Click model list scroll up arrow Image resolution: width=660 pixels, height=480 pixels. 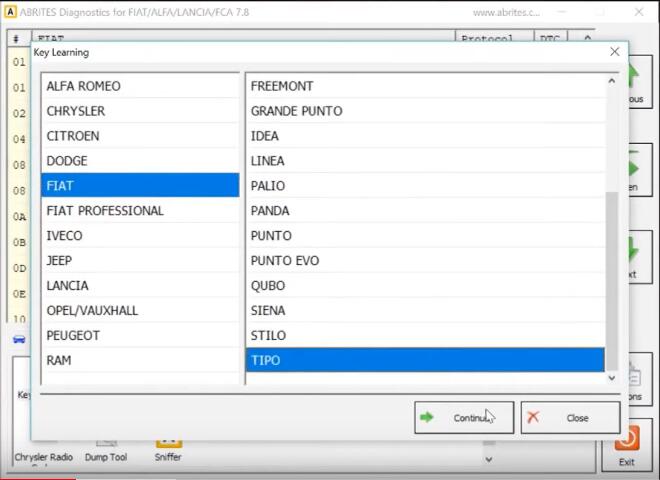tap(612, 81)
